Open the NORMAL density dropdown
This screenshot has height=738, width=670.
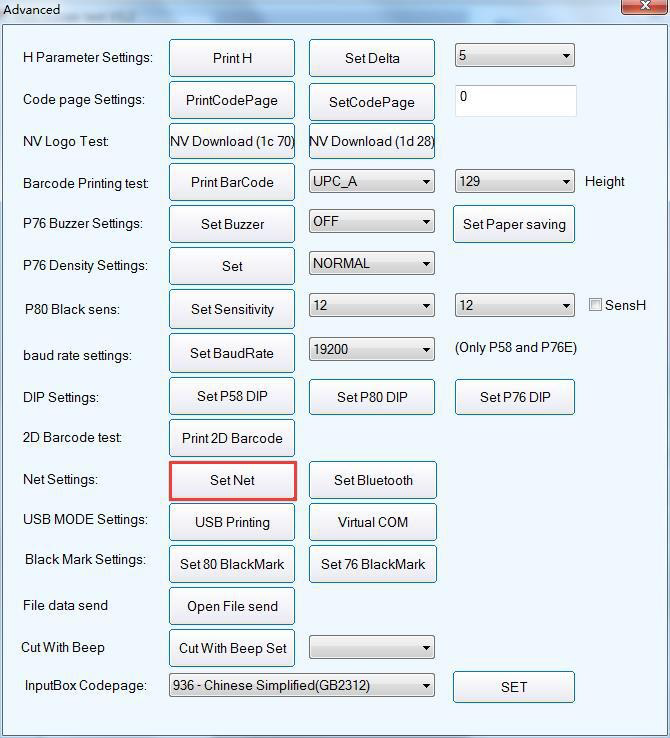(x=372, y=264)
